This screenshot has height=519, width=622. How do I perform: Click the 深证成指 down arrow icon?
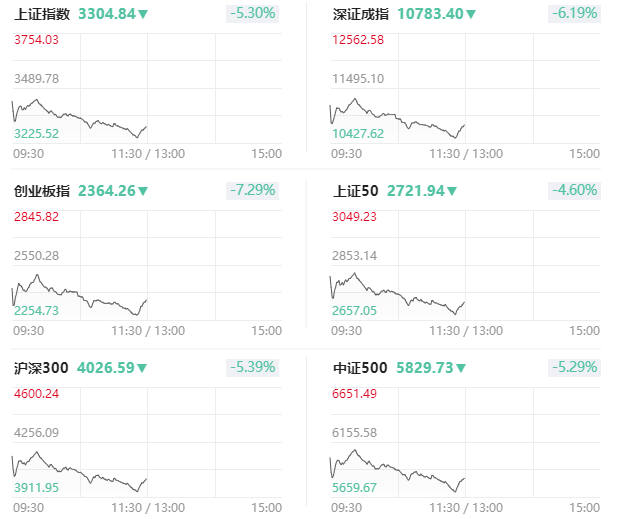click(471, 15)
